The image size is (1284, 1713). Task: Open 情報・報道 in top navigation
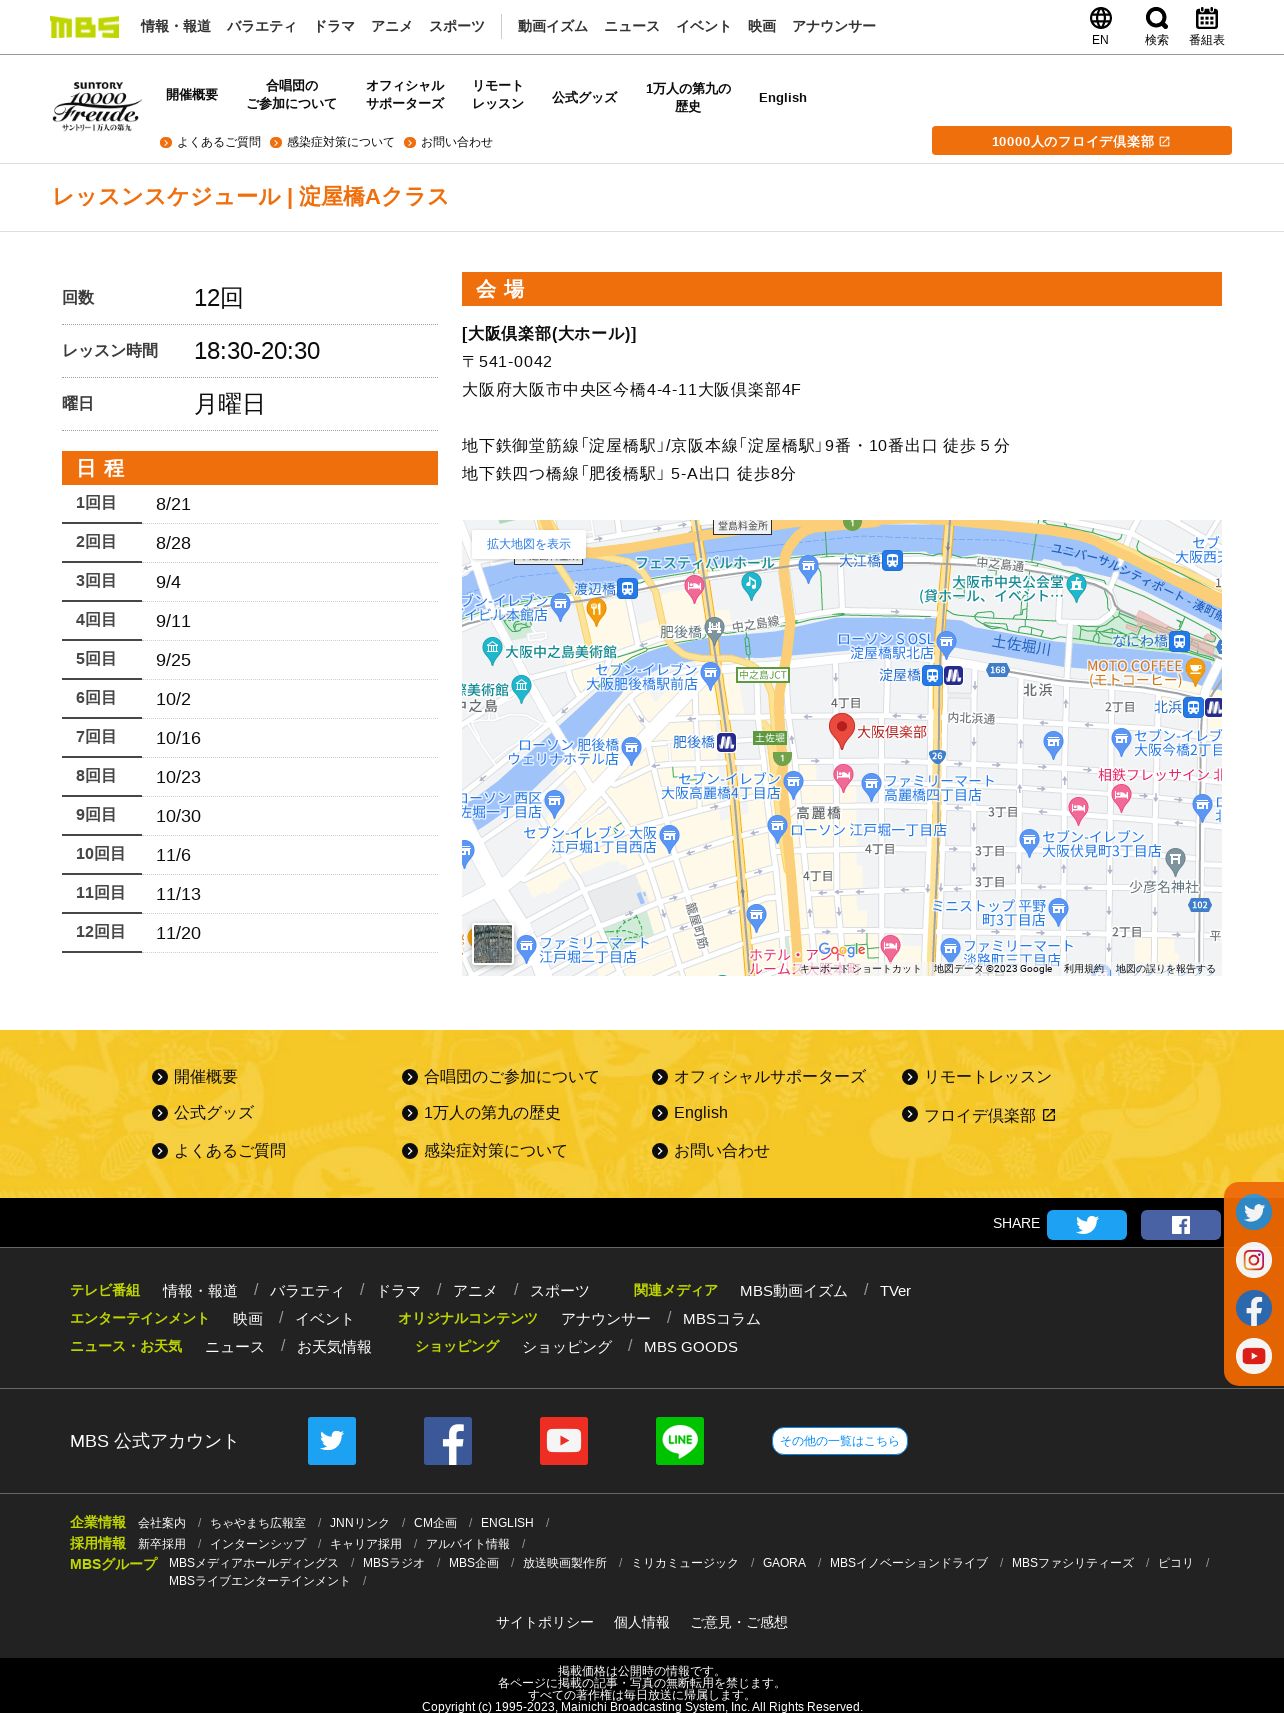[176, 26]
